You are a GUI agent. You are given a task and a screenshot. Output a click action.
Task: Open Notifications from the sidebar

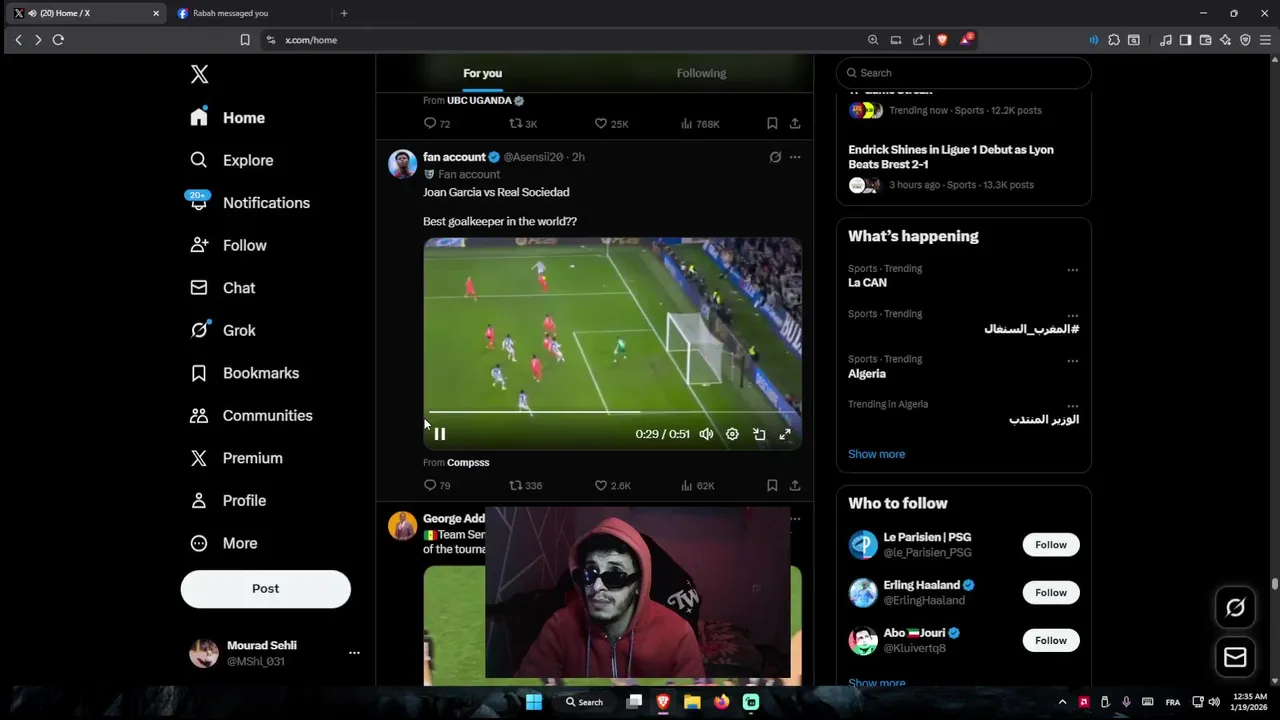(250, 203)
